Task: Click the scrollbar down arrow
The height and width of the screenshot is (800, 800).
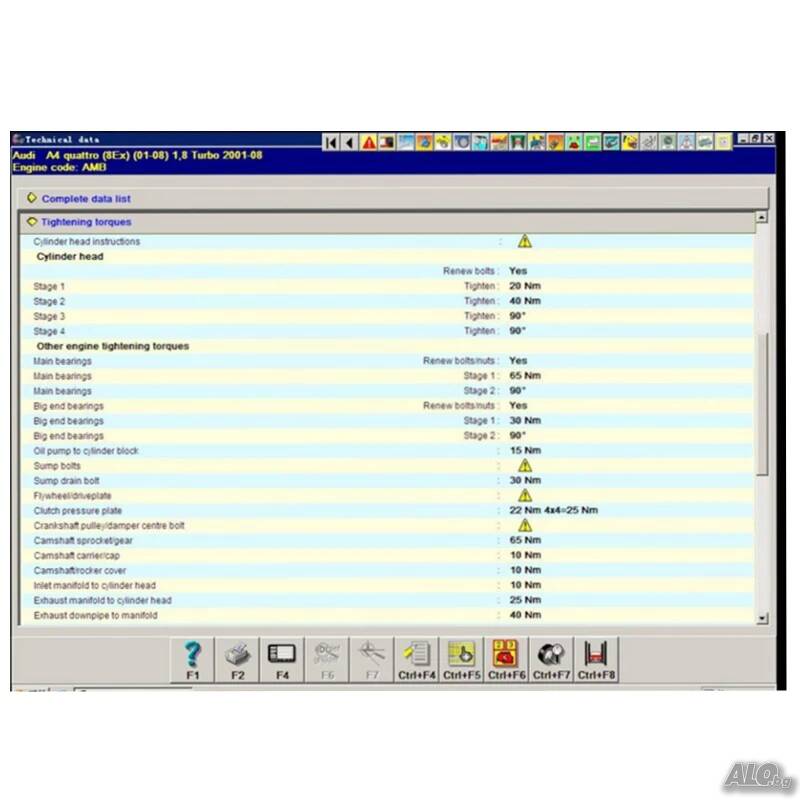Action: 762,618
